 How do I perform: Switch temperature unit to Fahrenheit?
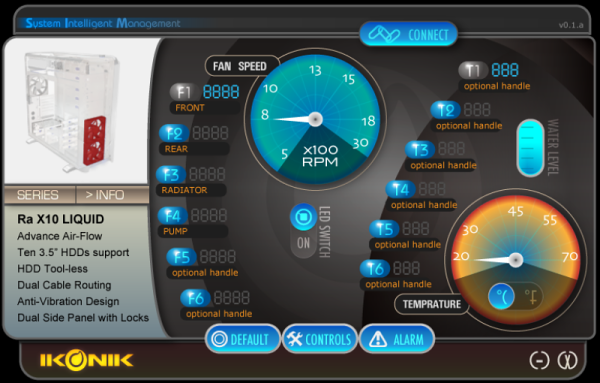530,297
